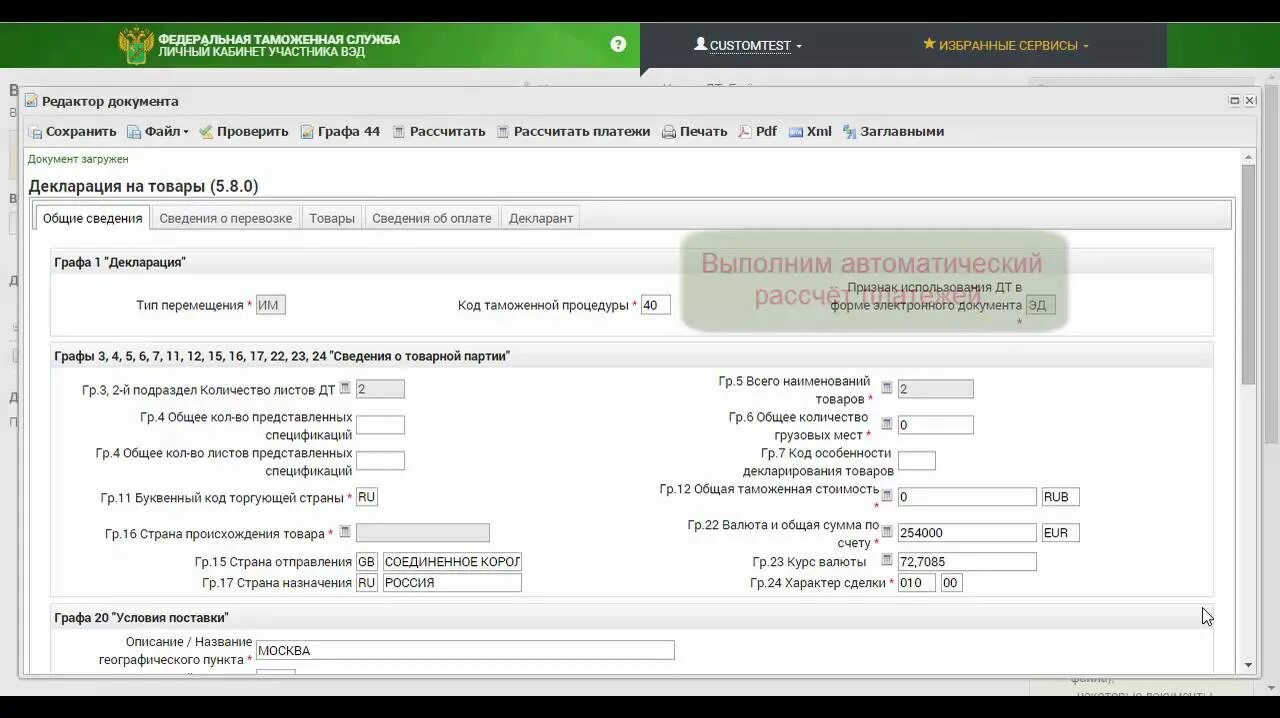Click Рассчитать платежи in the toolbar
This screenshot has height=718, width=1280.
573,131
